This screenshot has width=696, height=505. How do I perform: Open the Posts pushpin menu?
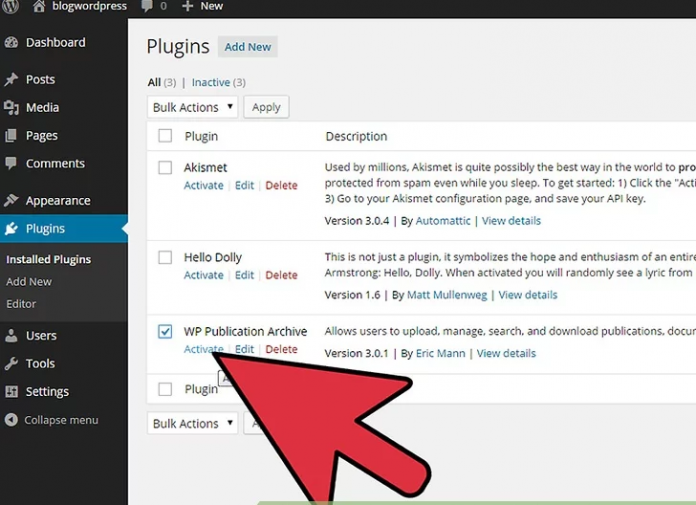(40, 80)
